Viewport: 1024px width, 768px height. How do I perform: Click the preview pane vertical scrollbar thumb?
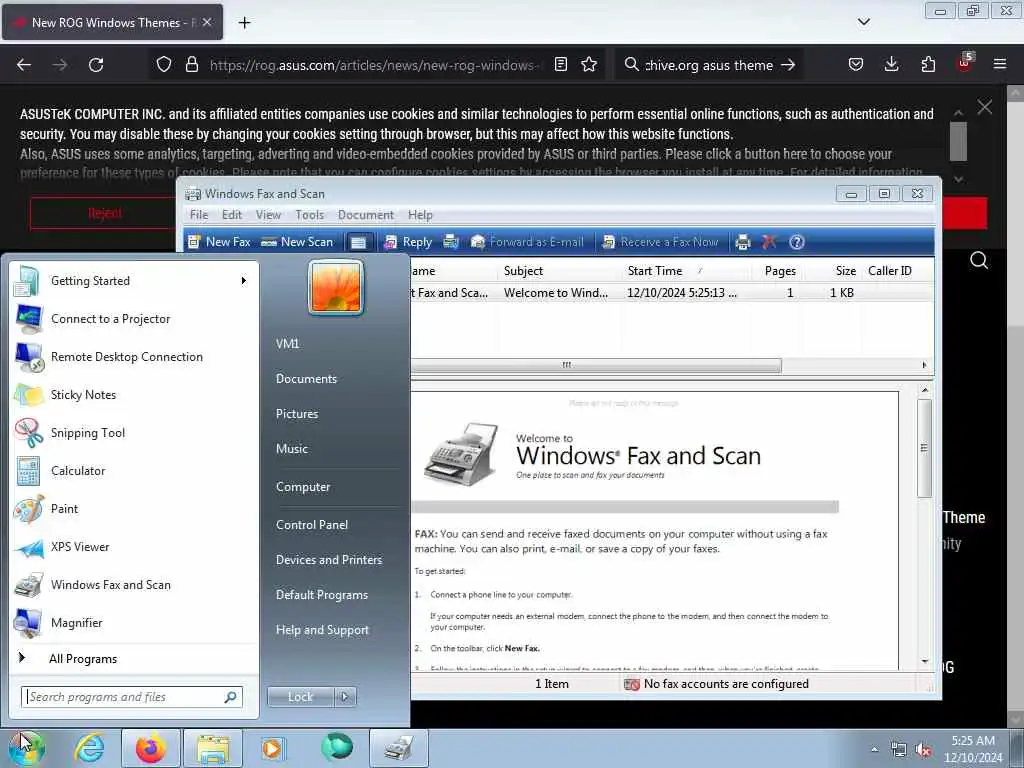coord(923,448)
